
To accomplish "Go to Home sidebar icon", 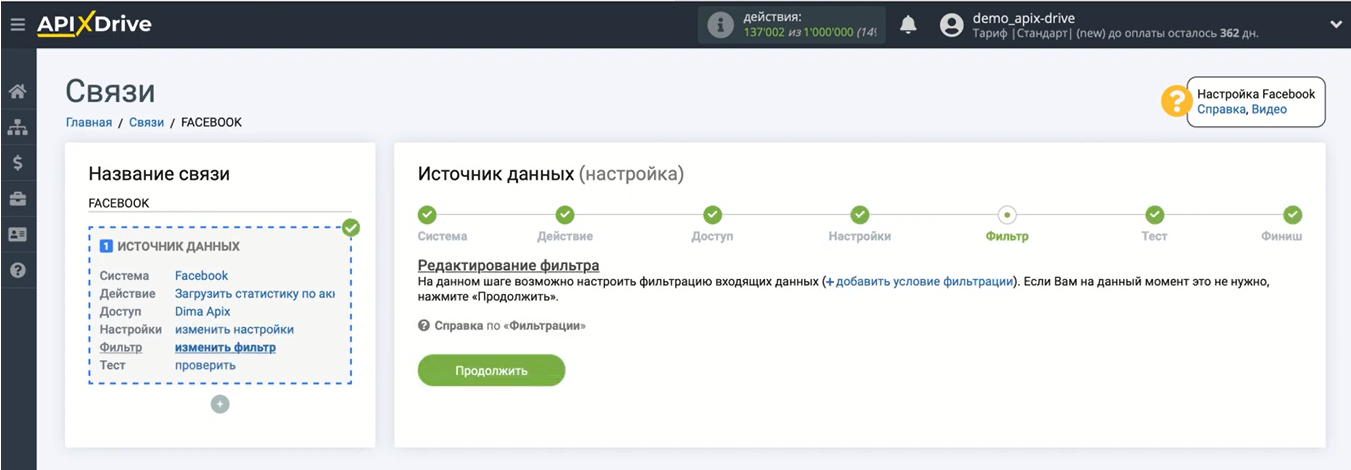I will pos(17,92).
